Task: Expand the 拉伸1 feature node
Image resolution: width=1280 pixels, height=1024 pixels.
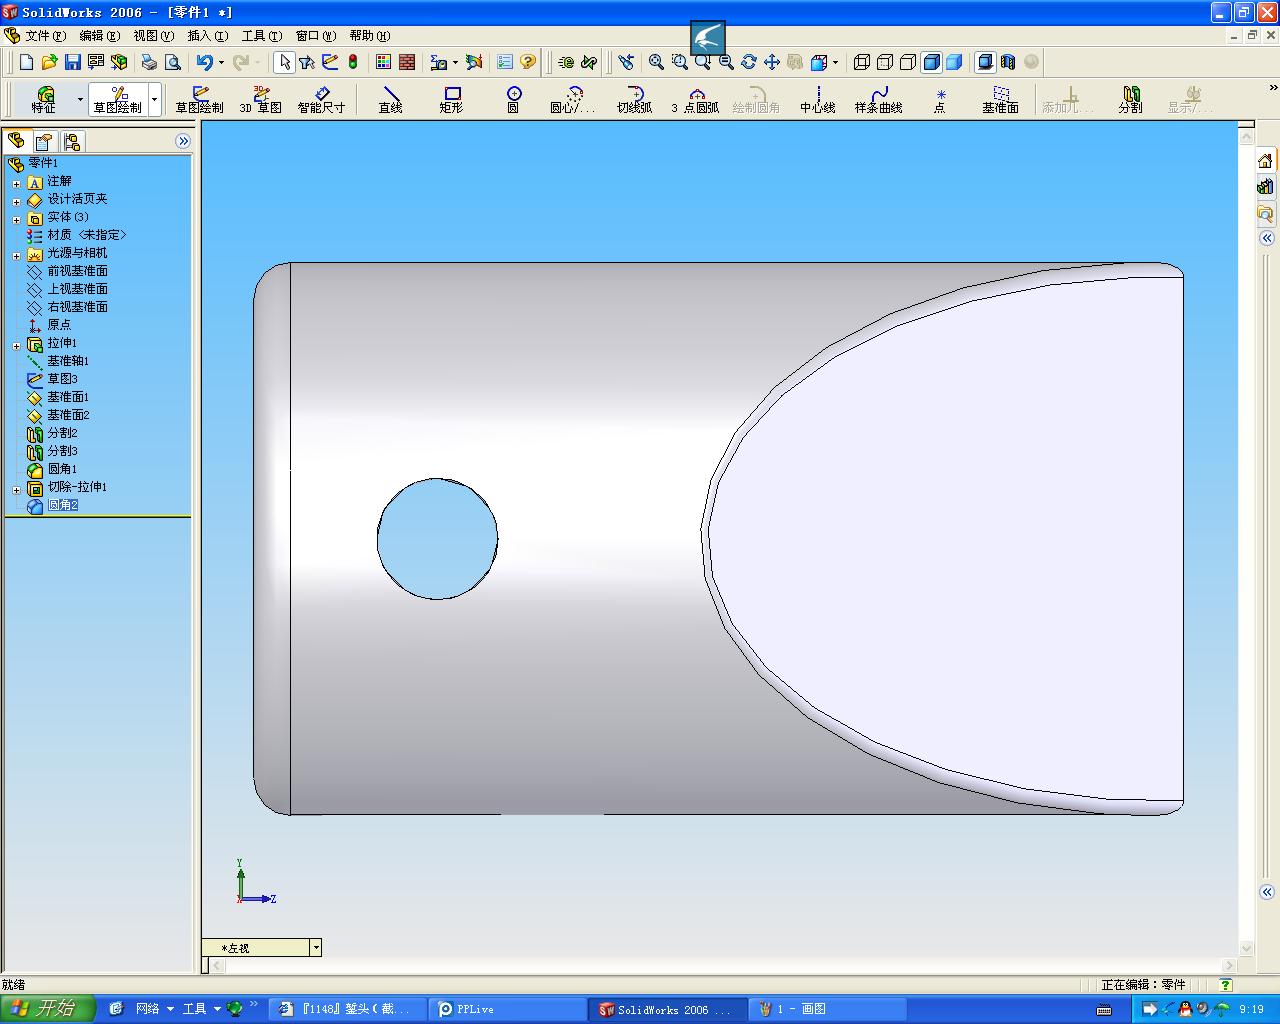Action: [16, 346]
